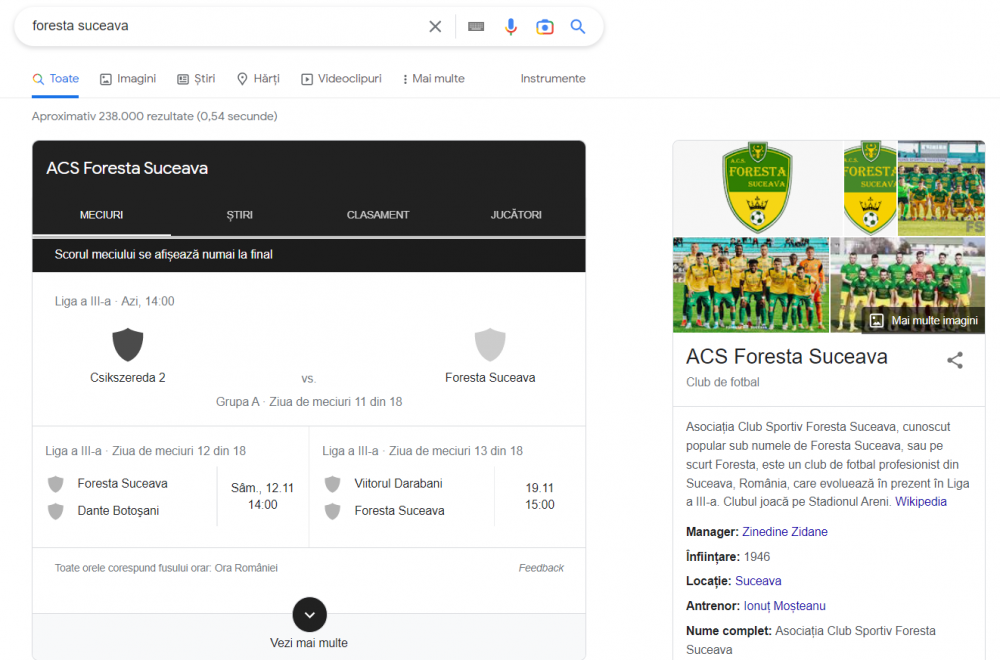
Task: Click the Foresta Suceava shield in today's match
Action: 490,345
